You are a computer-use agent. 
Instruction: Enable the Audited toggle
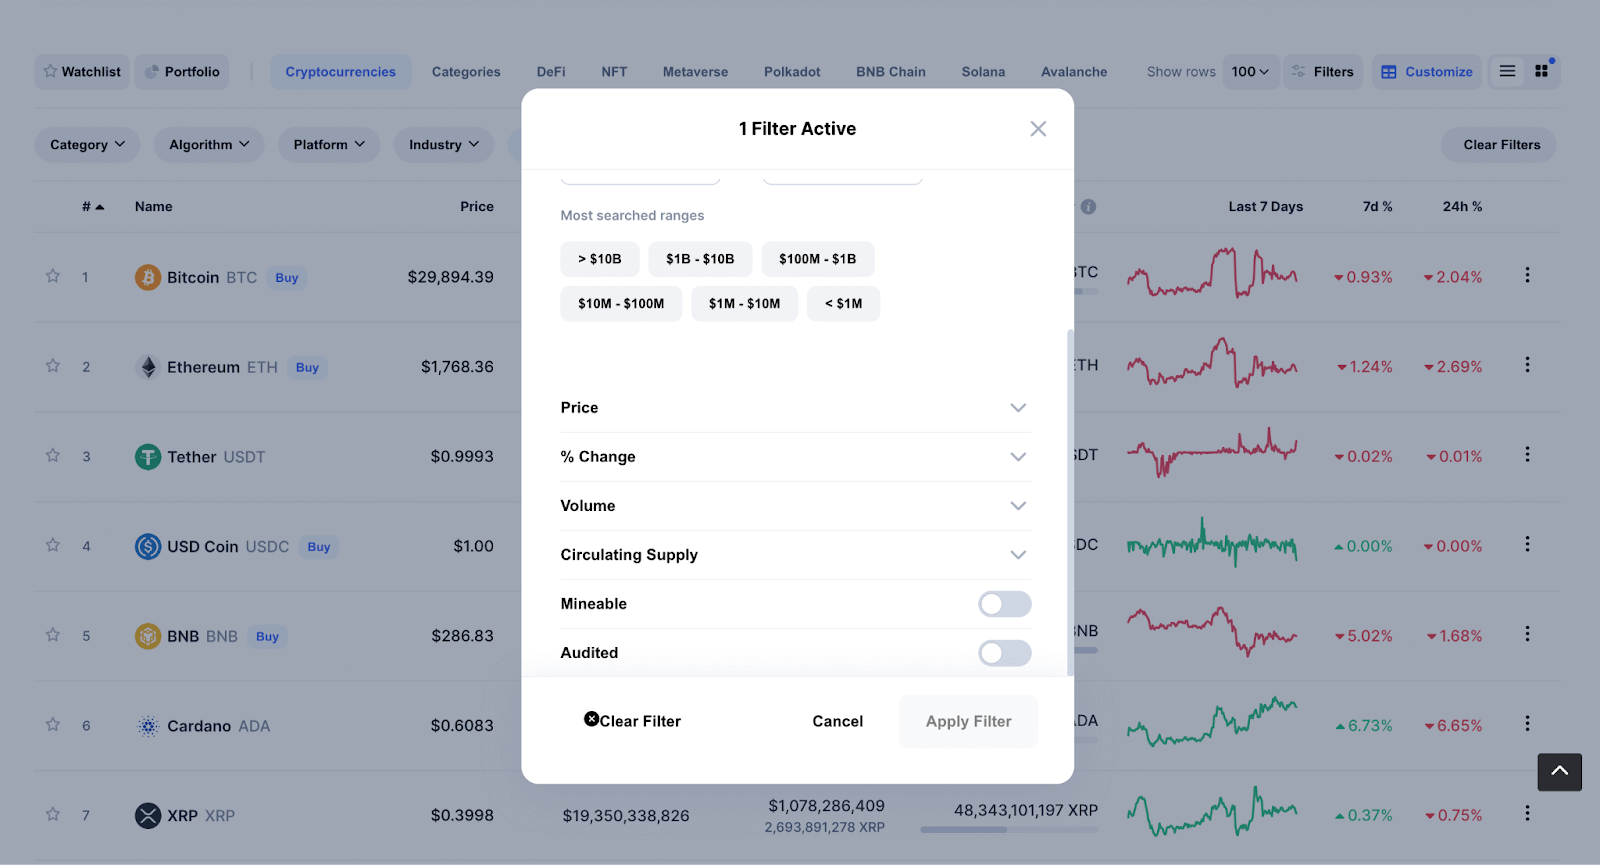tap(1005, 653)
